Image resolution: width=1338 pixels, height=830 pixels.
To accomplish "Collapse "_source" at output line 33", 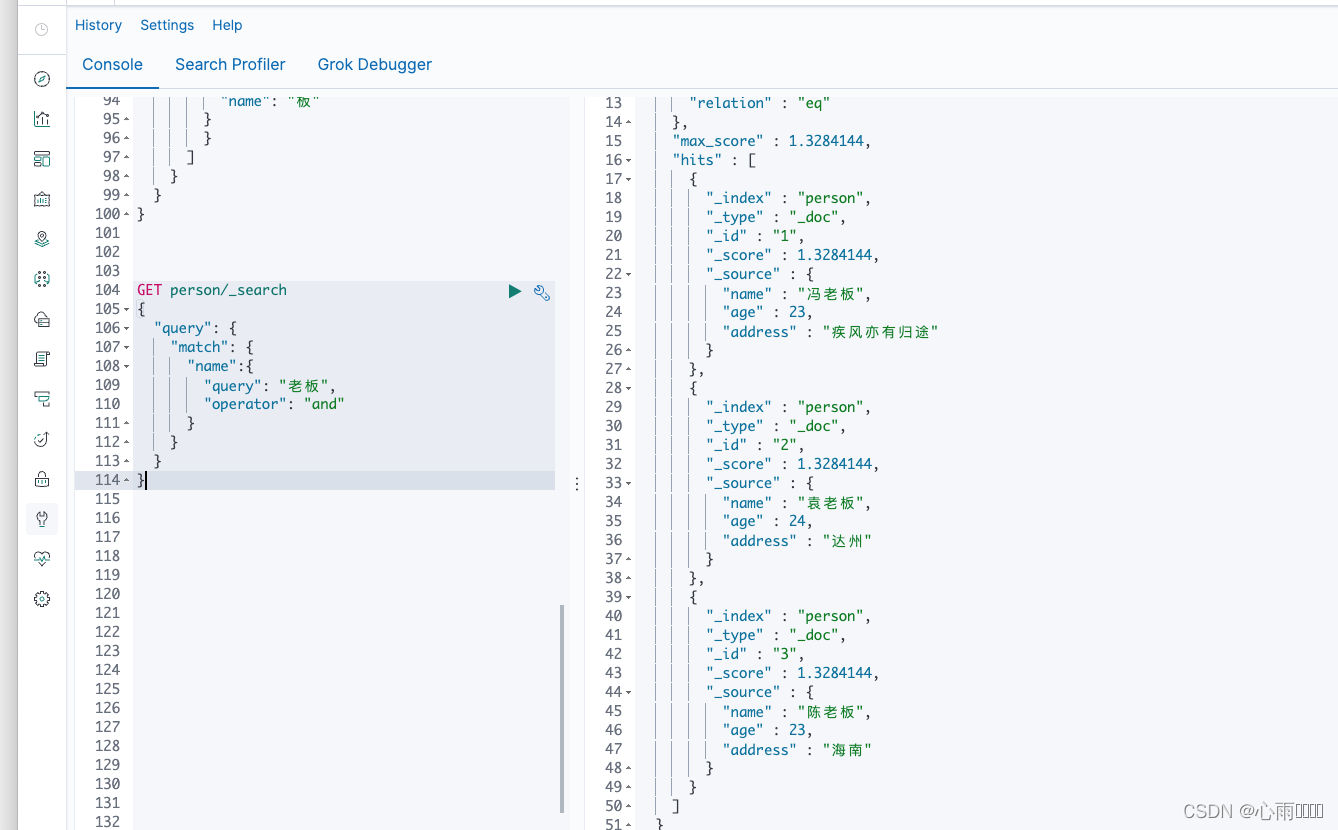I will [x=629, y=484].
